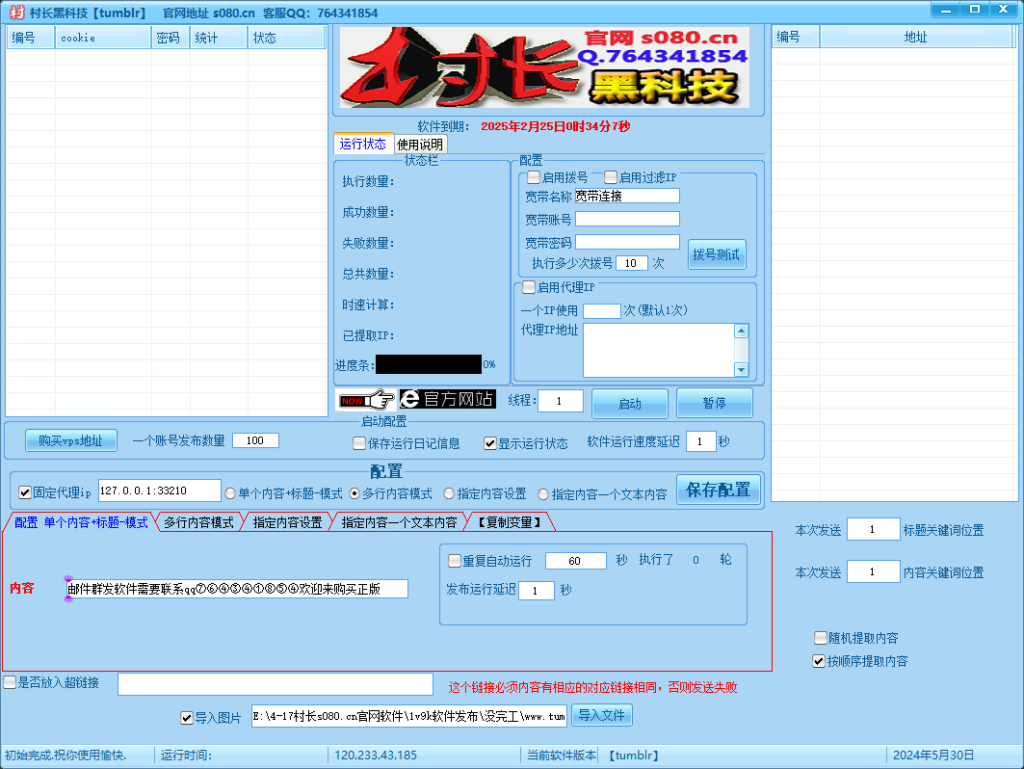Click the 2024年5月30日 status bar date
The width and height of the screenshot is (1024, 769).
point(933,755)
